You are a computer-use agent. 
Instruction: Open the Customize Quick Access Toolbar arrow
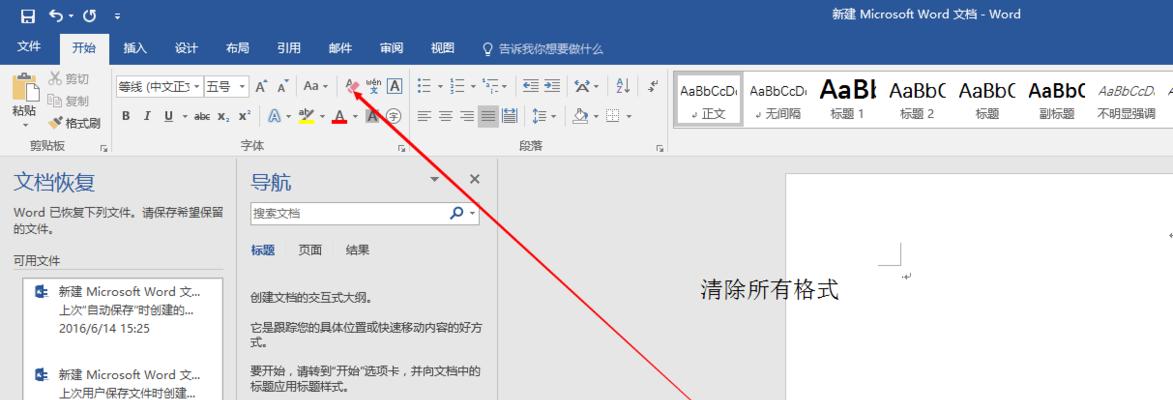[117, 16]
